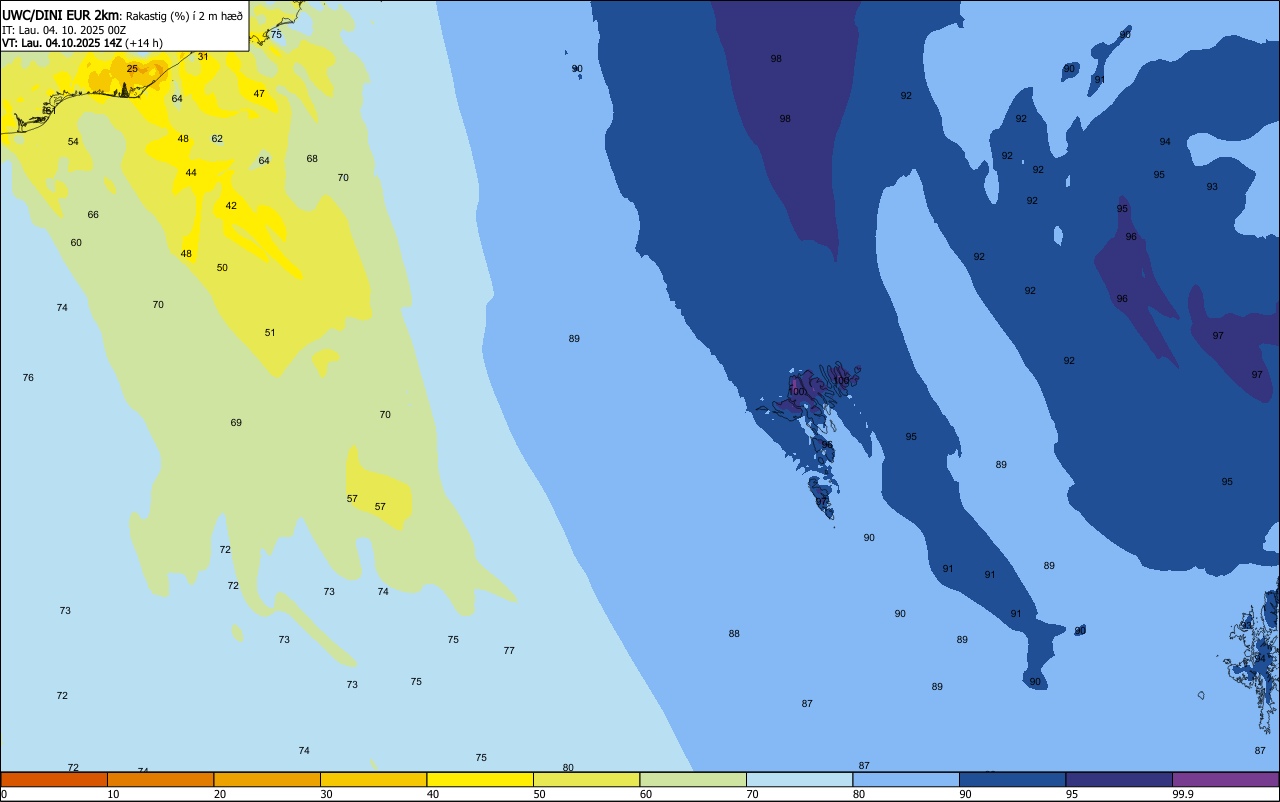1280x802 pixels.
Task: Click the humidity value '44' on the map
Action: click(191, 173)
